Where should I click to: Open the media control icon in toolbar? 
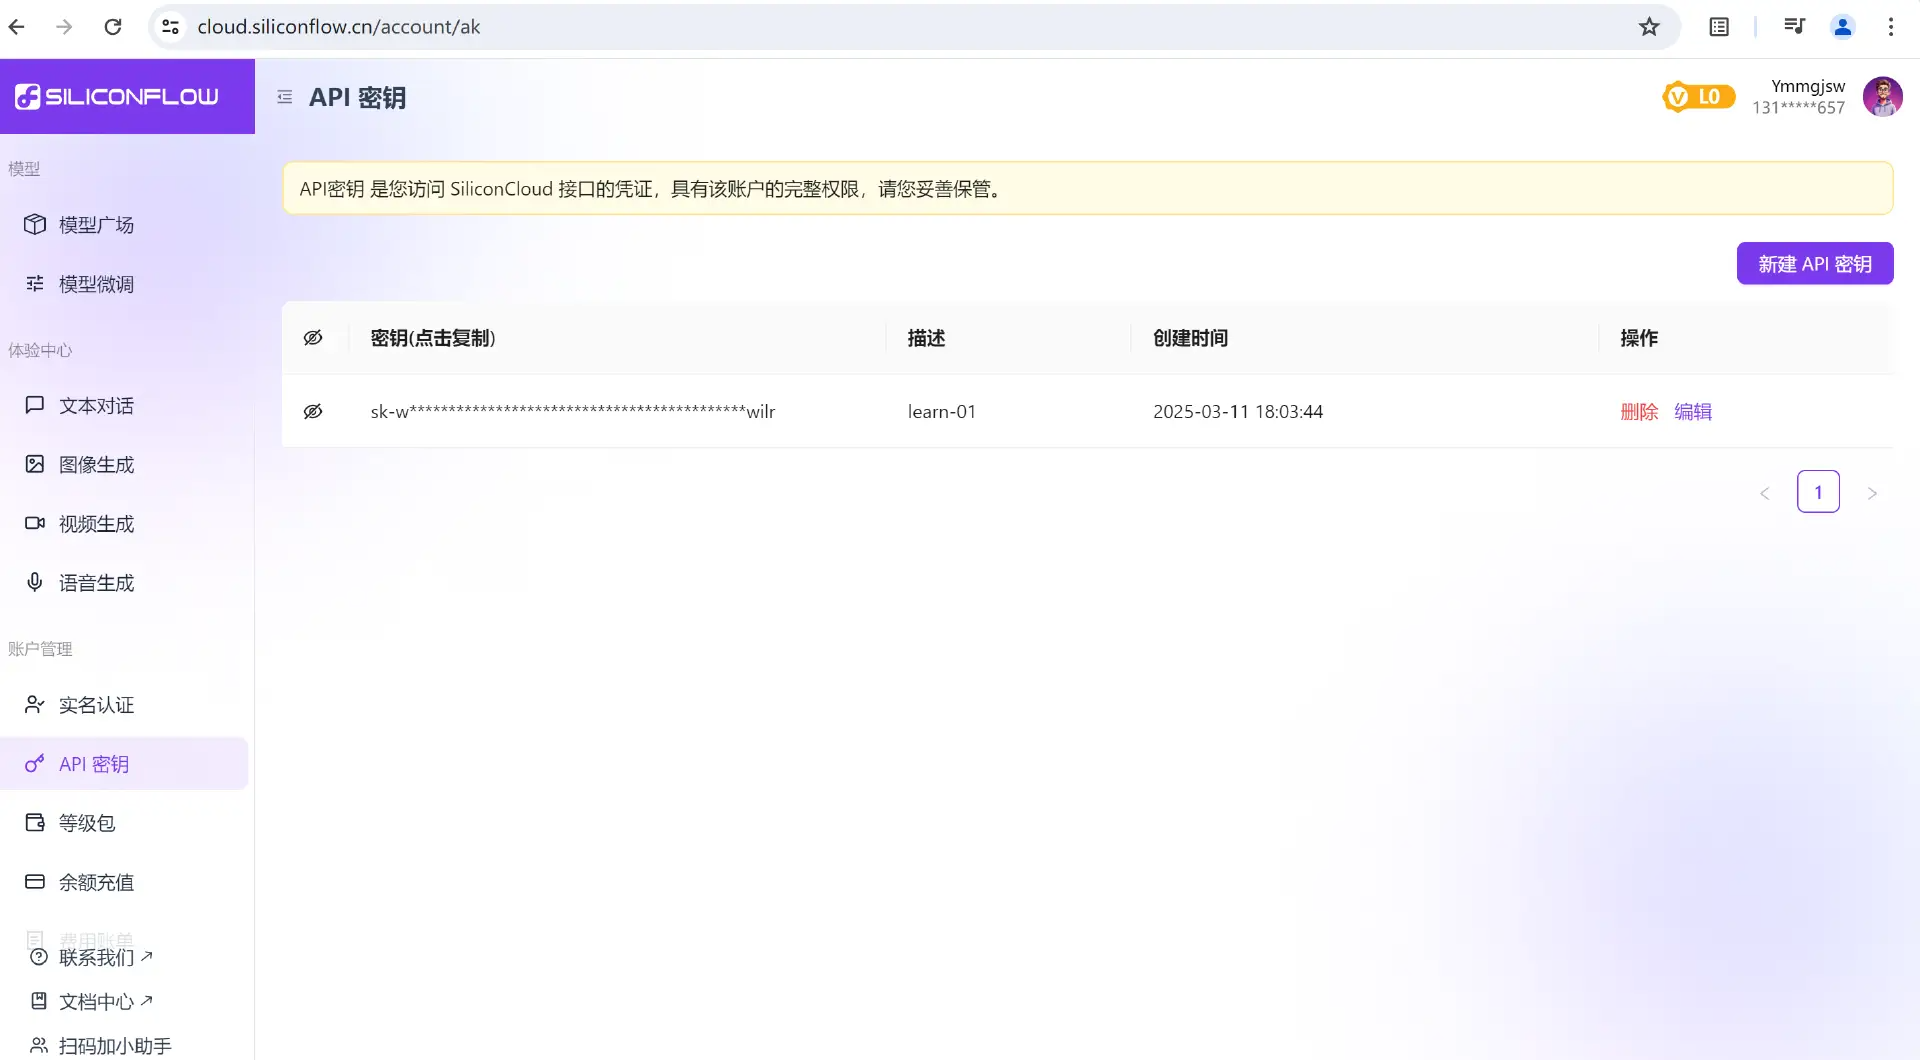[1795, 27]
